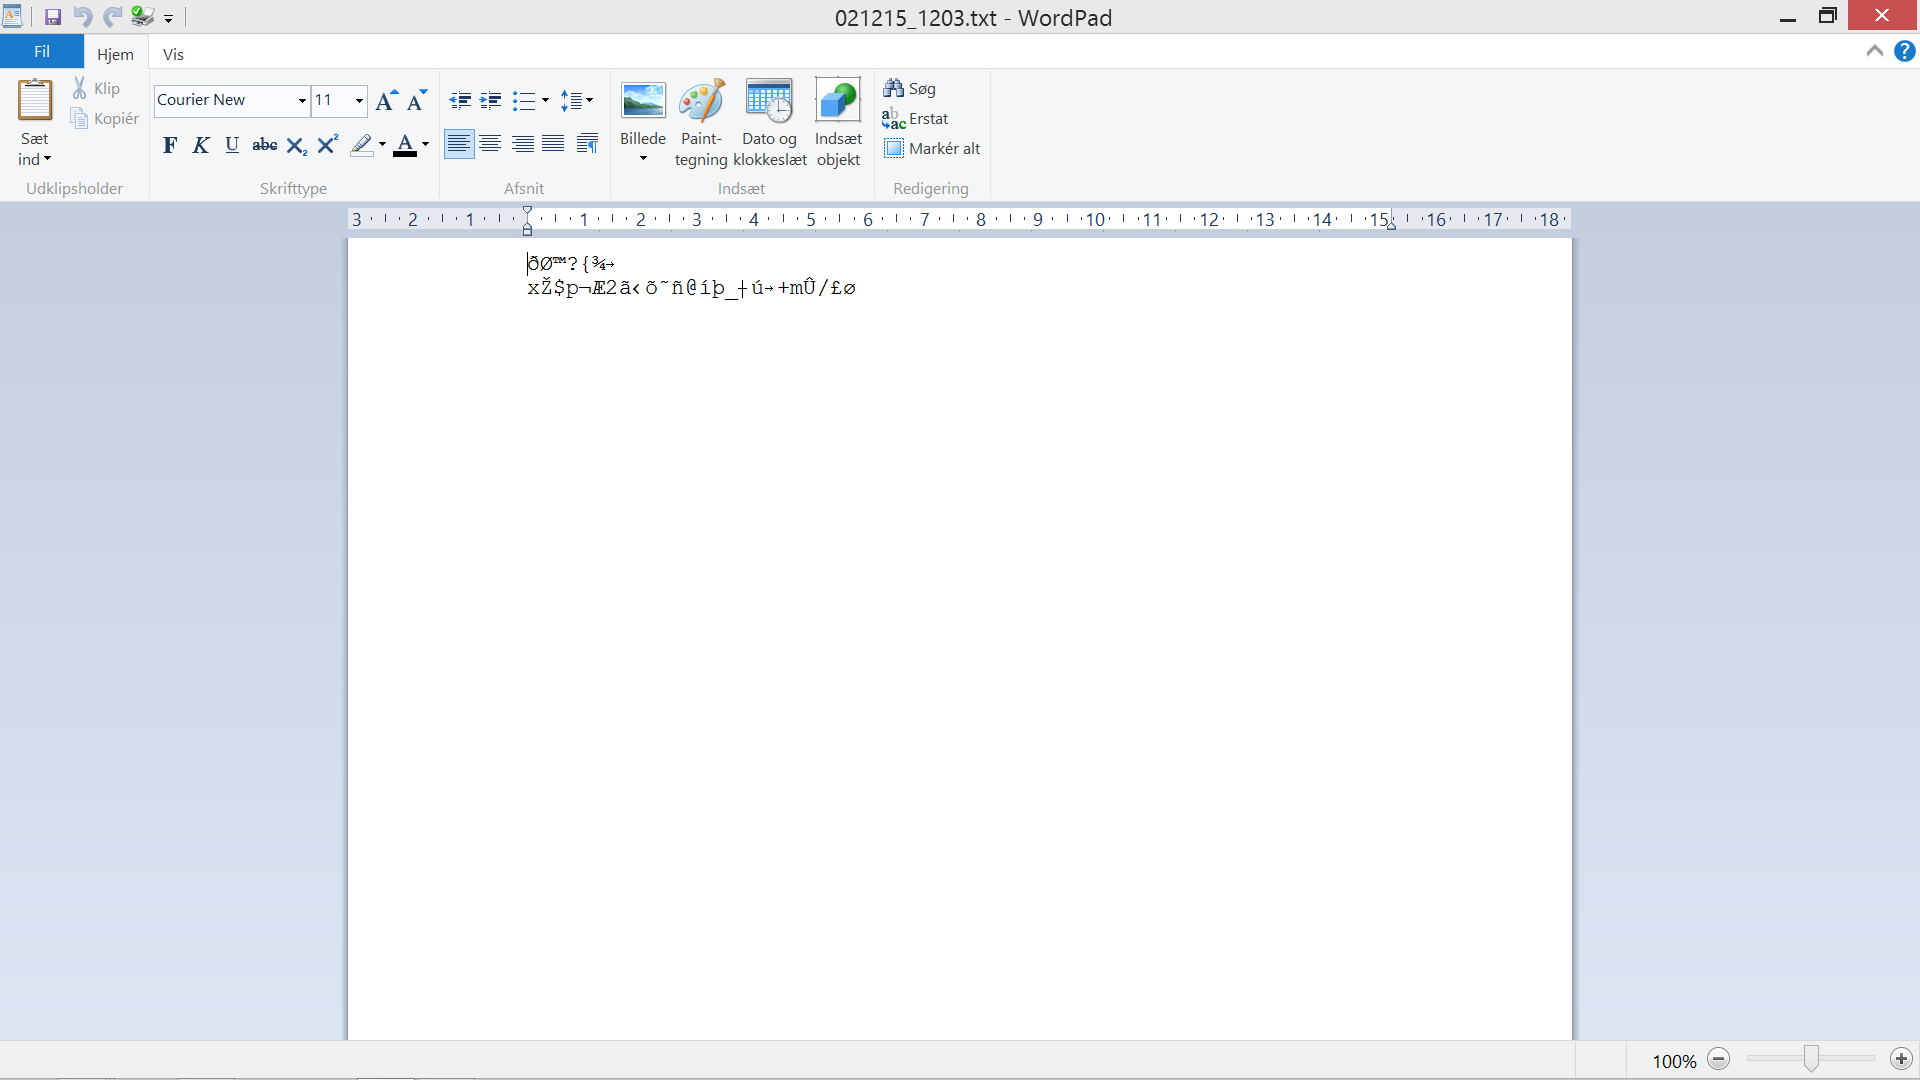
Task: Switch to the Vis tab
Action: 173,54
